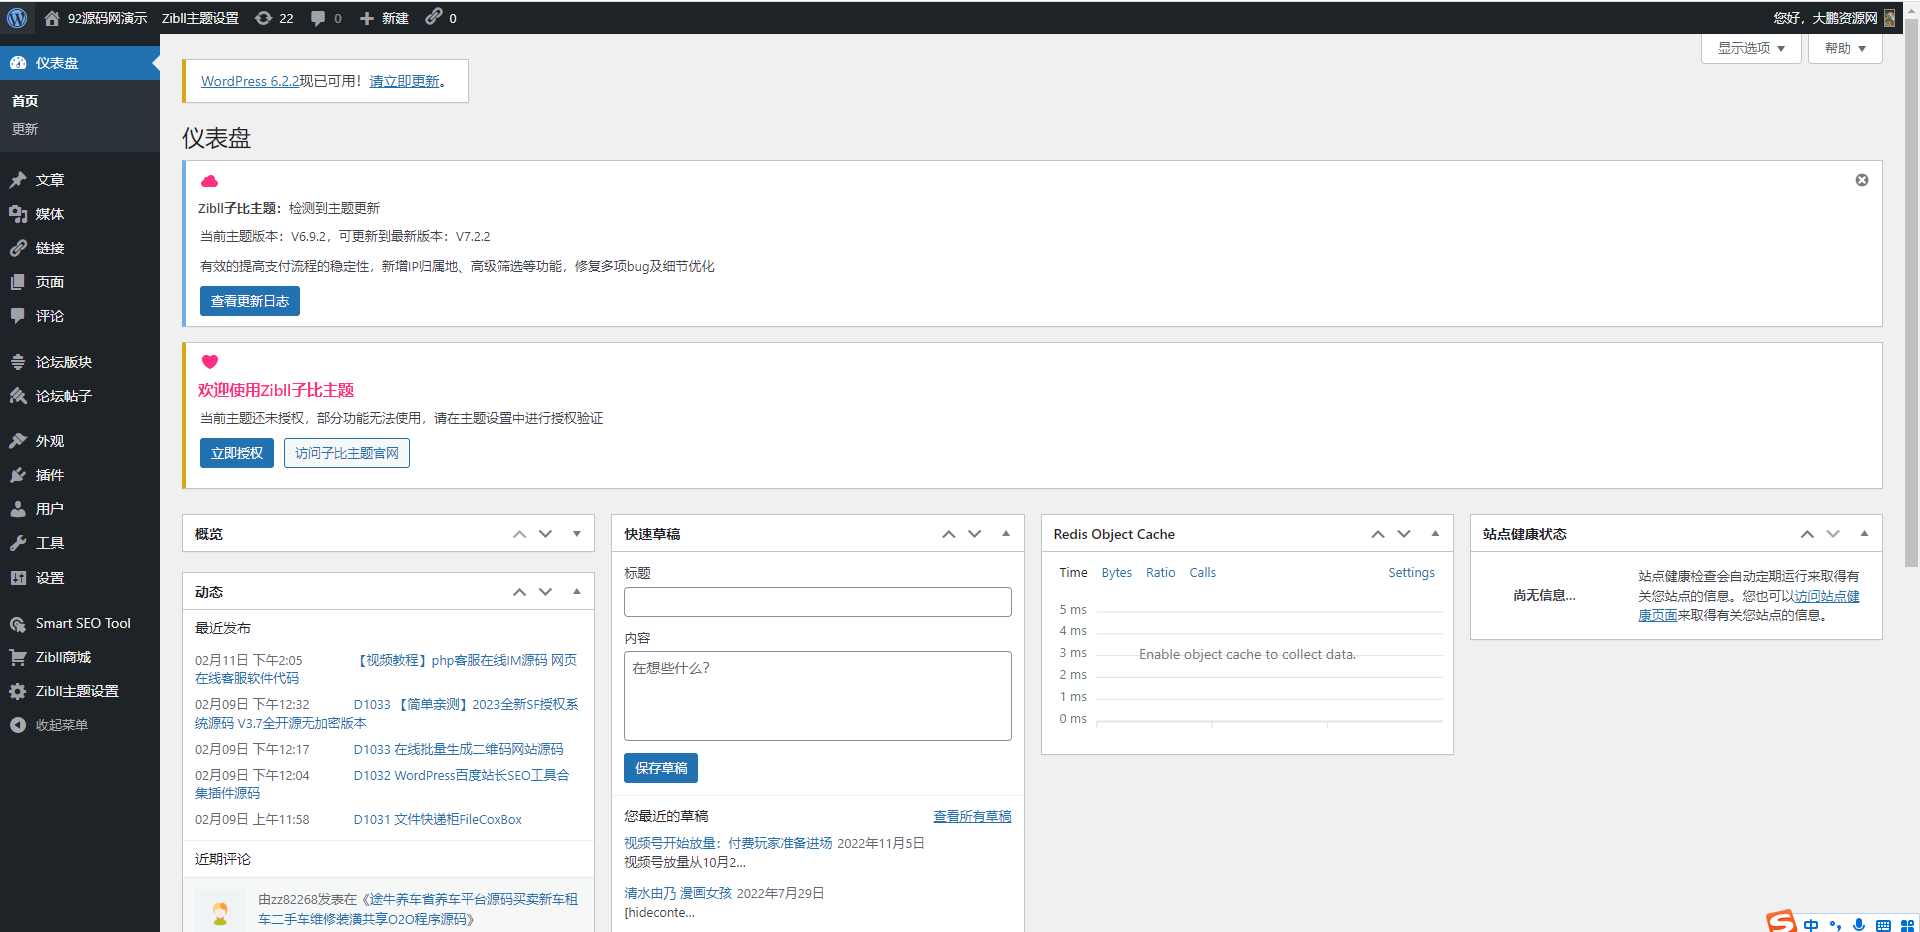
Task: Toggle the 站点健康状态 panel collapse triangle
Action: point(1864,534)
